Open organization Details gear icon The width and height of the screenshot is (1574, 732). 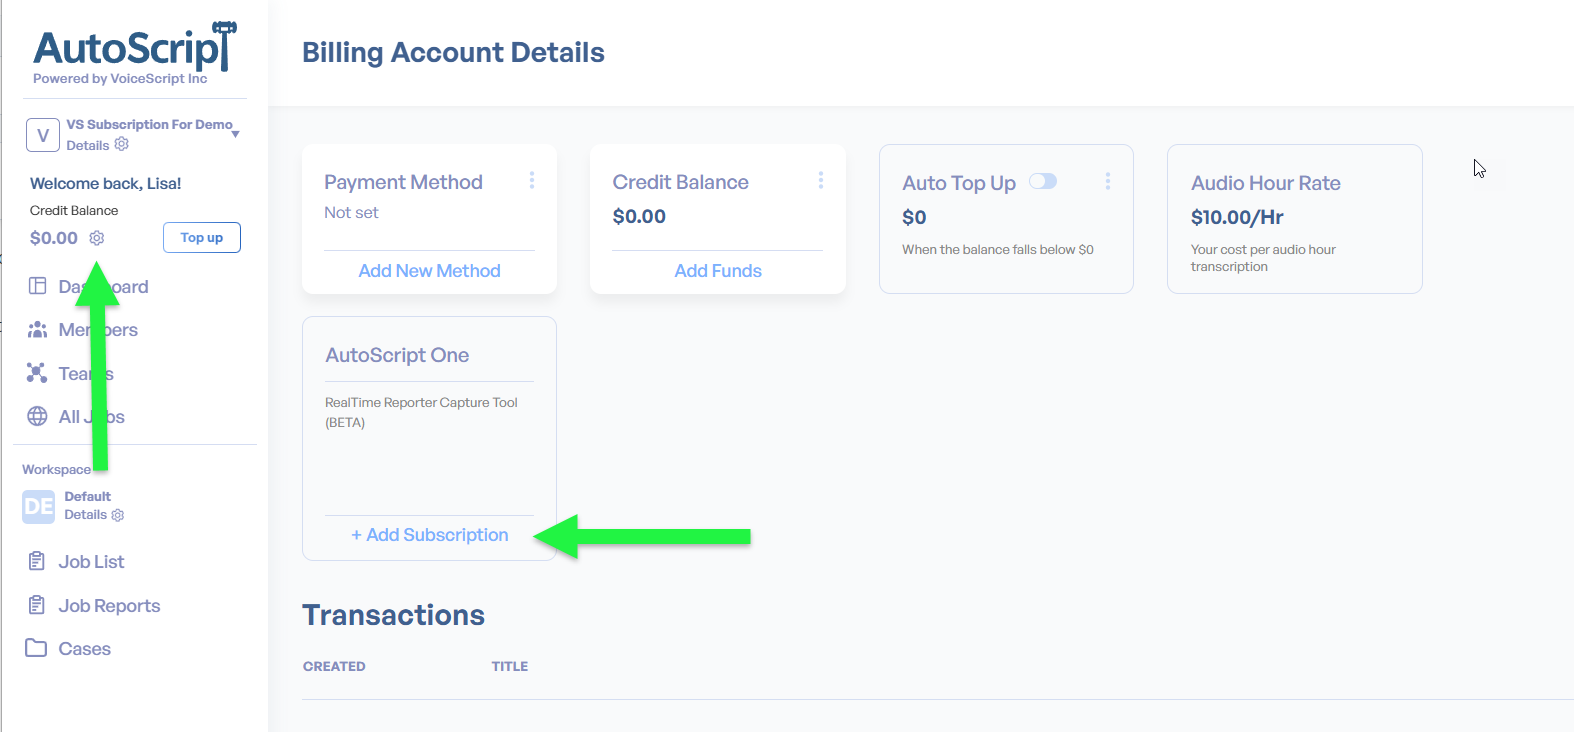coord(122,144)
